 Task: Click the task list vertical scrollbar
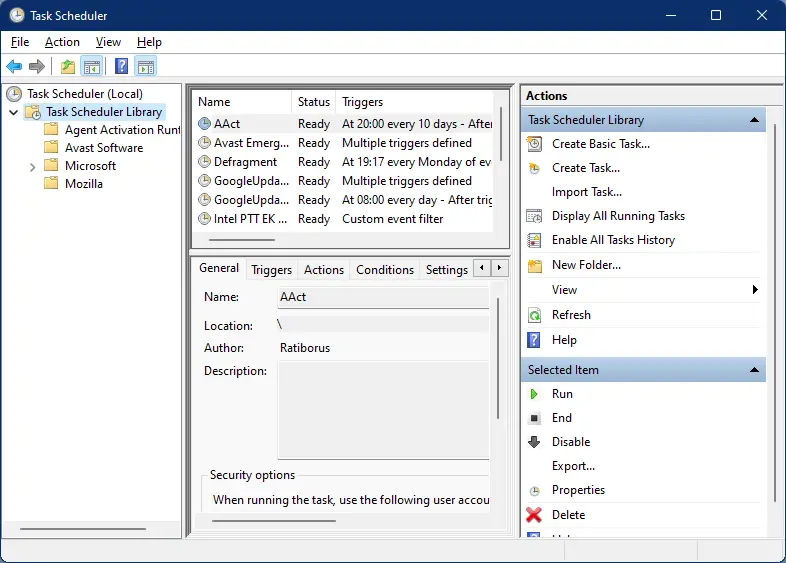(501, 134)
